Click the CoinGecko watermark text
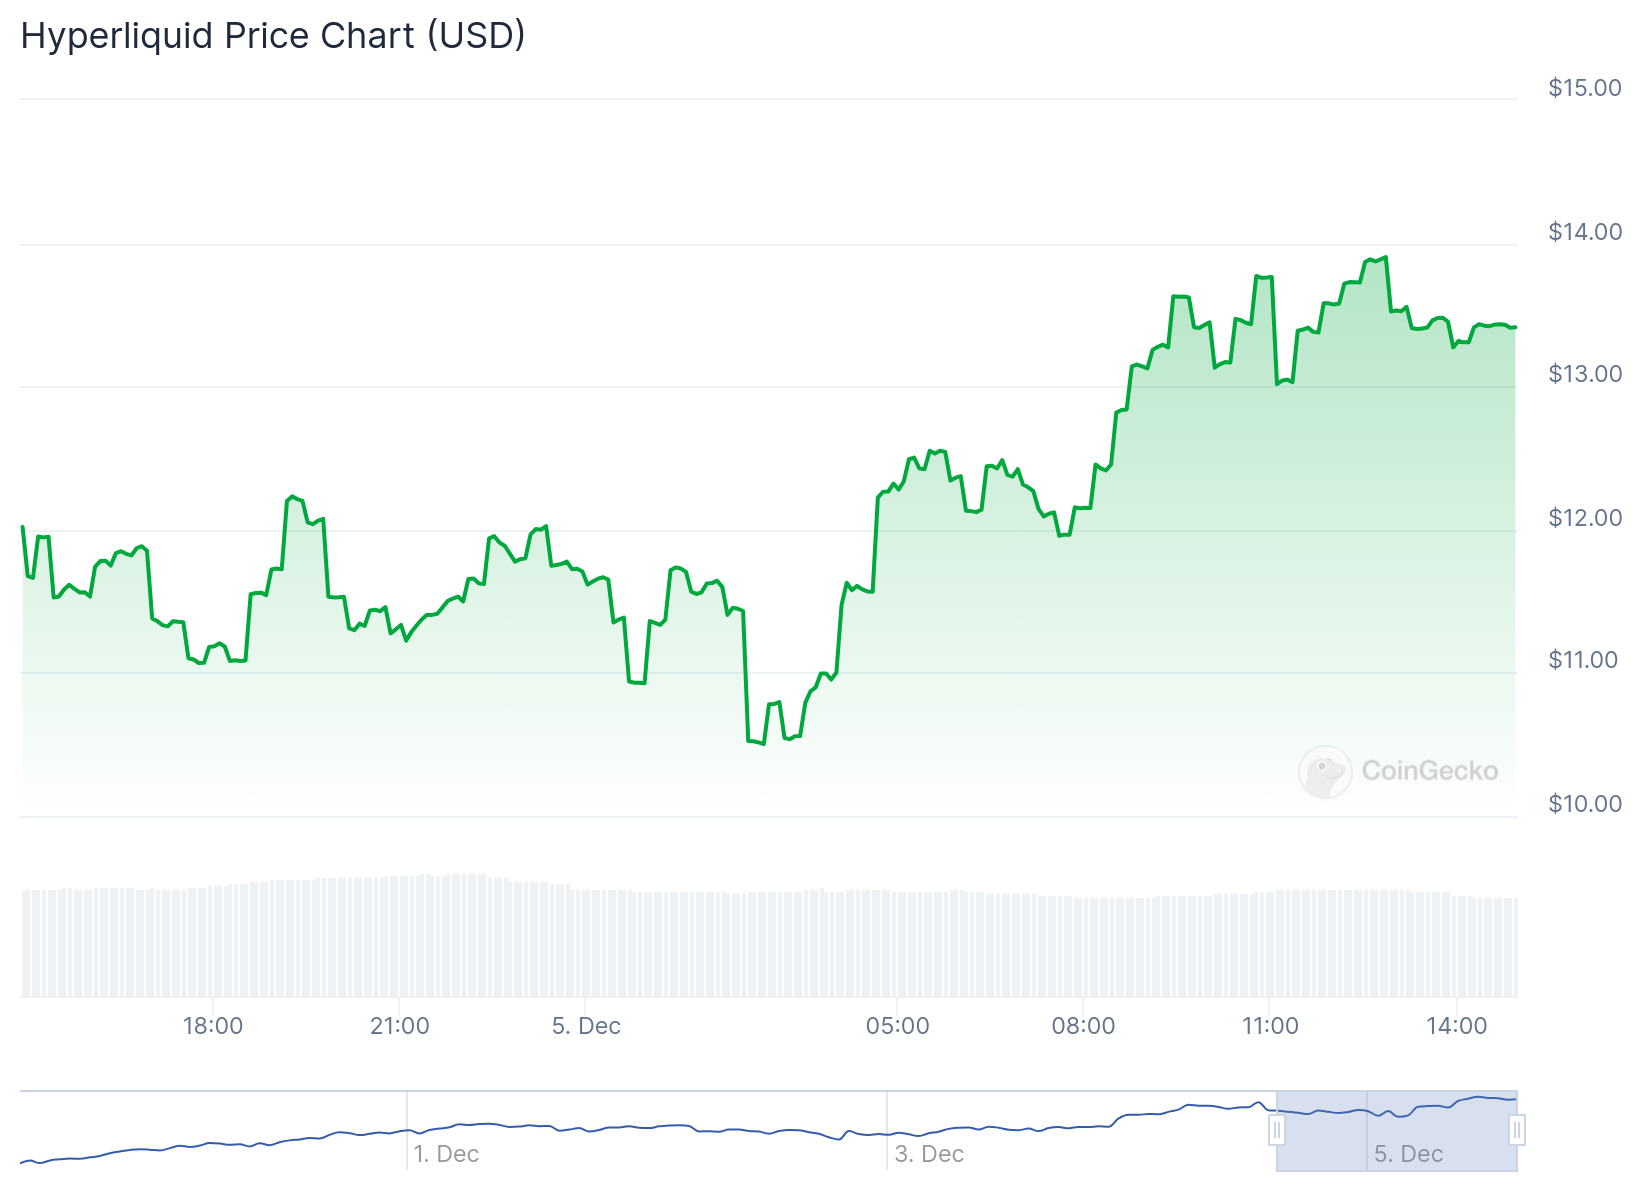The height and width of the screenshot is (1200, 1644). (1430, 771)
